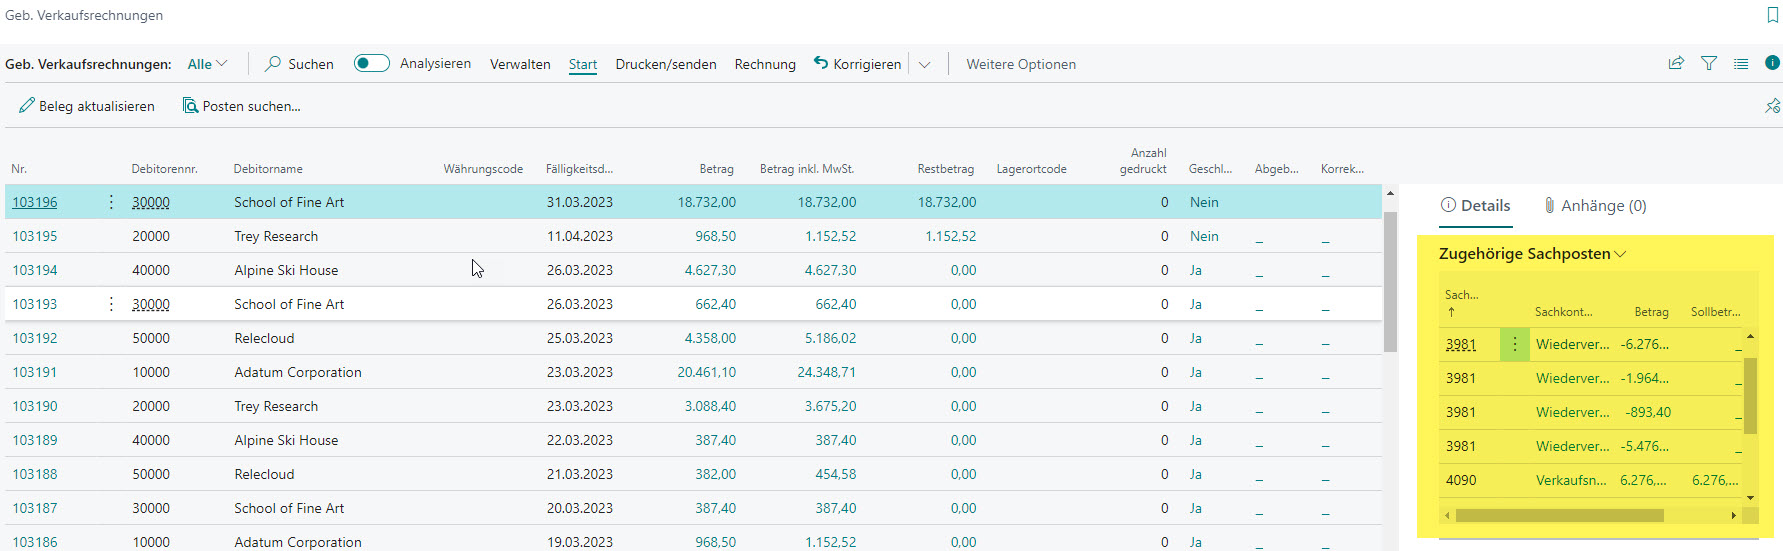Click the Währungscode column header
1783x551 pixels.
click(x=483, y=169)
